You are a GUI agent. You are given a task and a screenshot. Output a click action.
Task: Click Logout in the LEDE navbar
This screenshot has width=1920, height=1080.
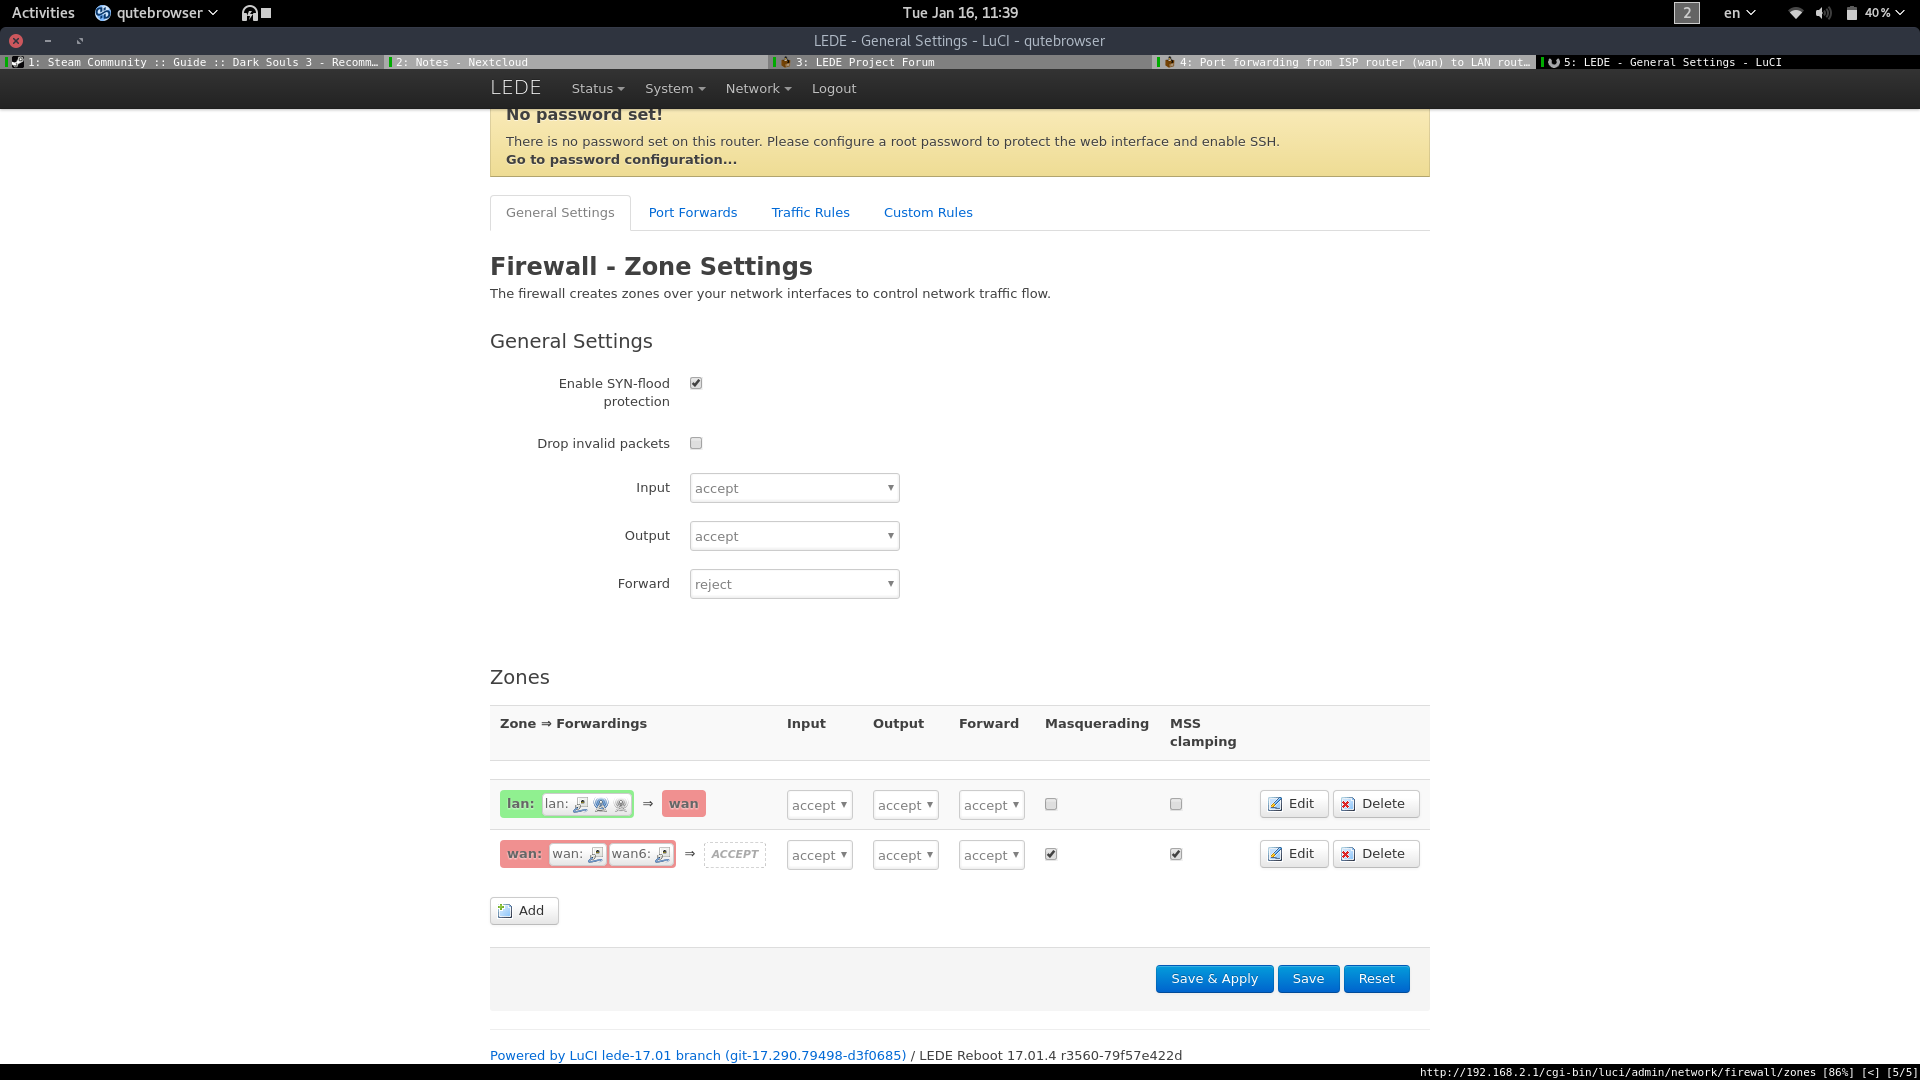click(x=834, y=88)
